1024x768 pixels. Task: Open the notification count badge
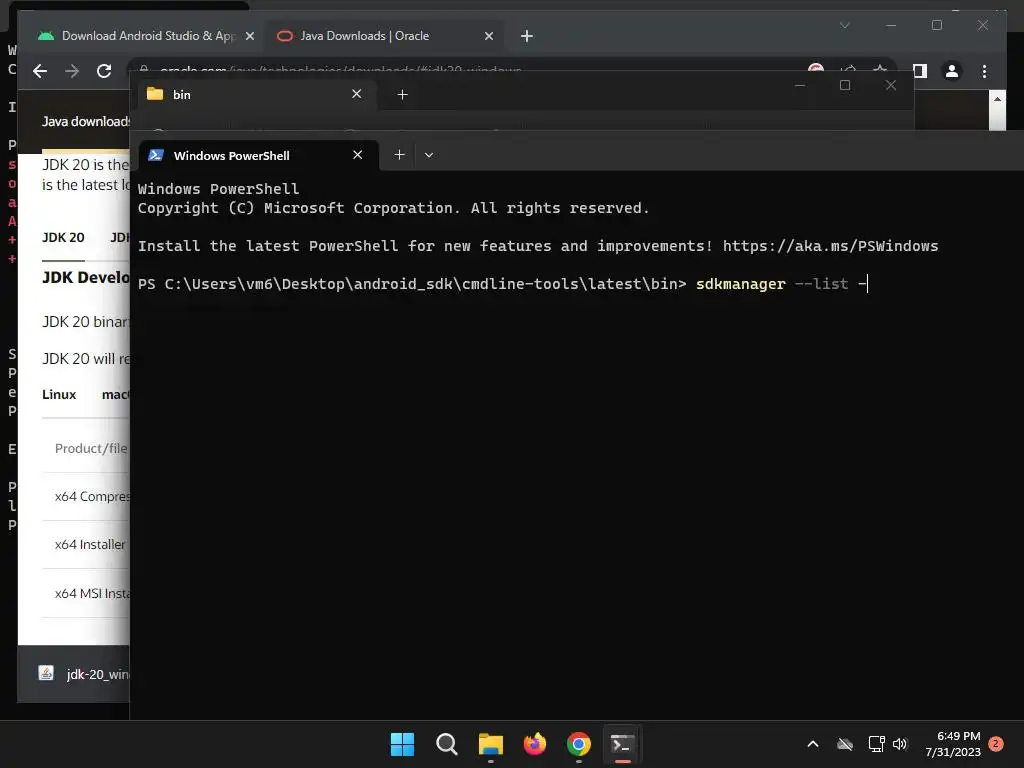click(x=996, y=744)
